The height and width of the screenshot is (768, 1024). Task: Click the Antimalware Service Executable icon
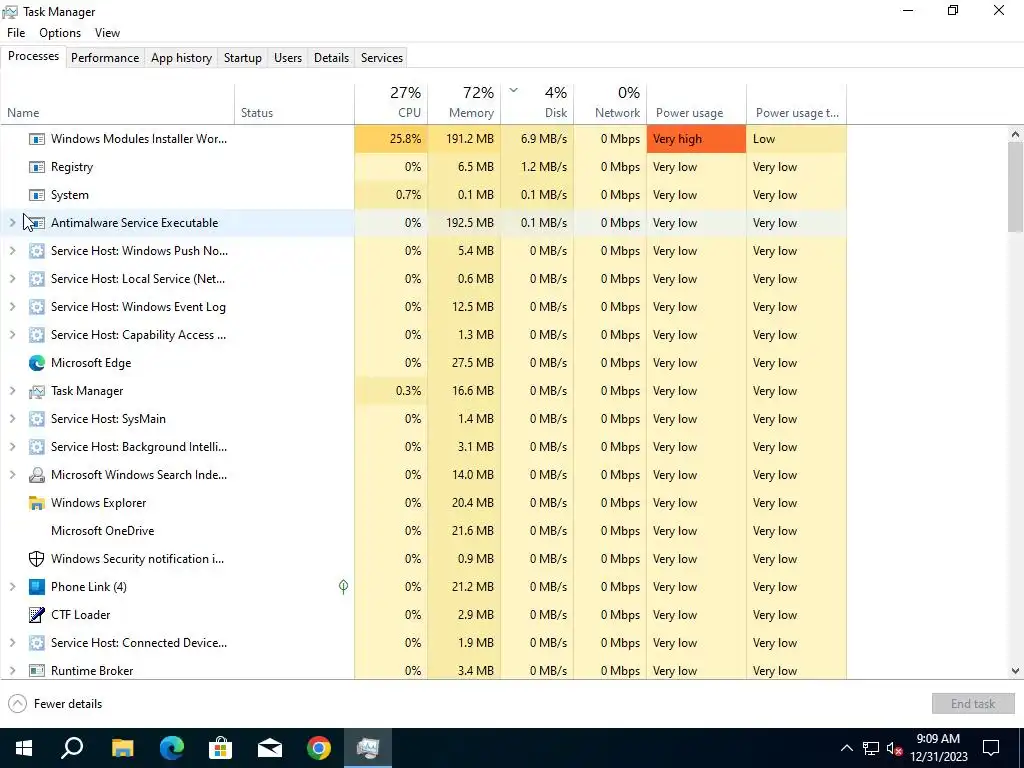pyautogui.click(x=37, y=223)
